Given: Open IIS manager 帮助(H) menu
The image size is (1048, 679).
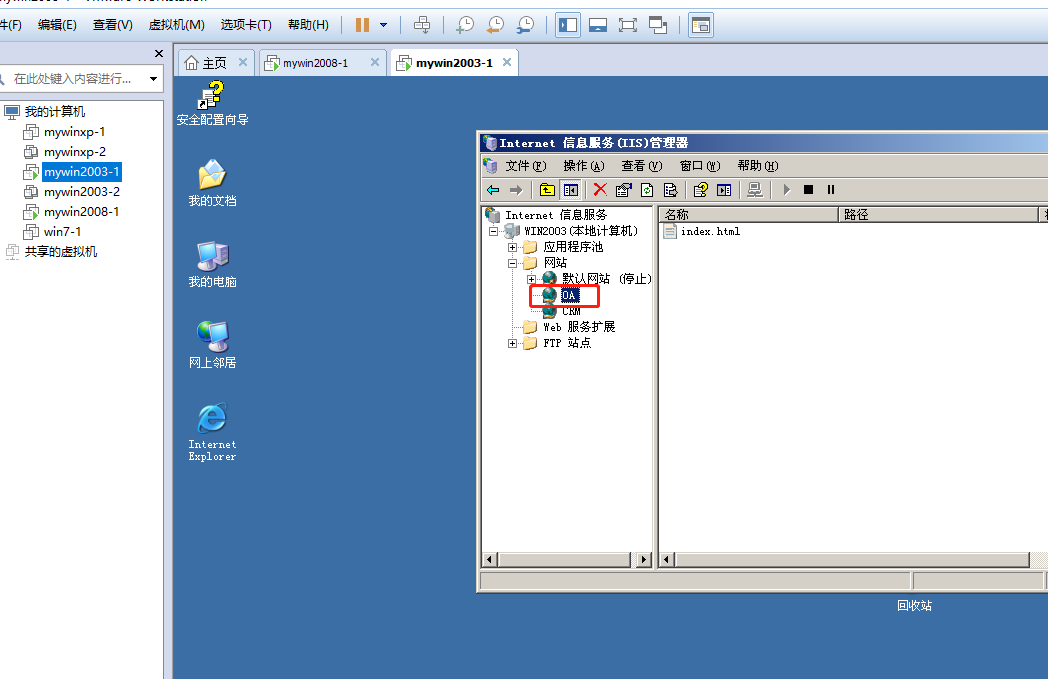Looking at the screenshot, I should pyautogui.click(x=758, y=166).
